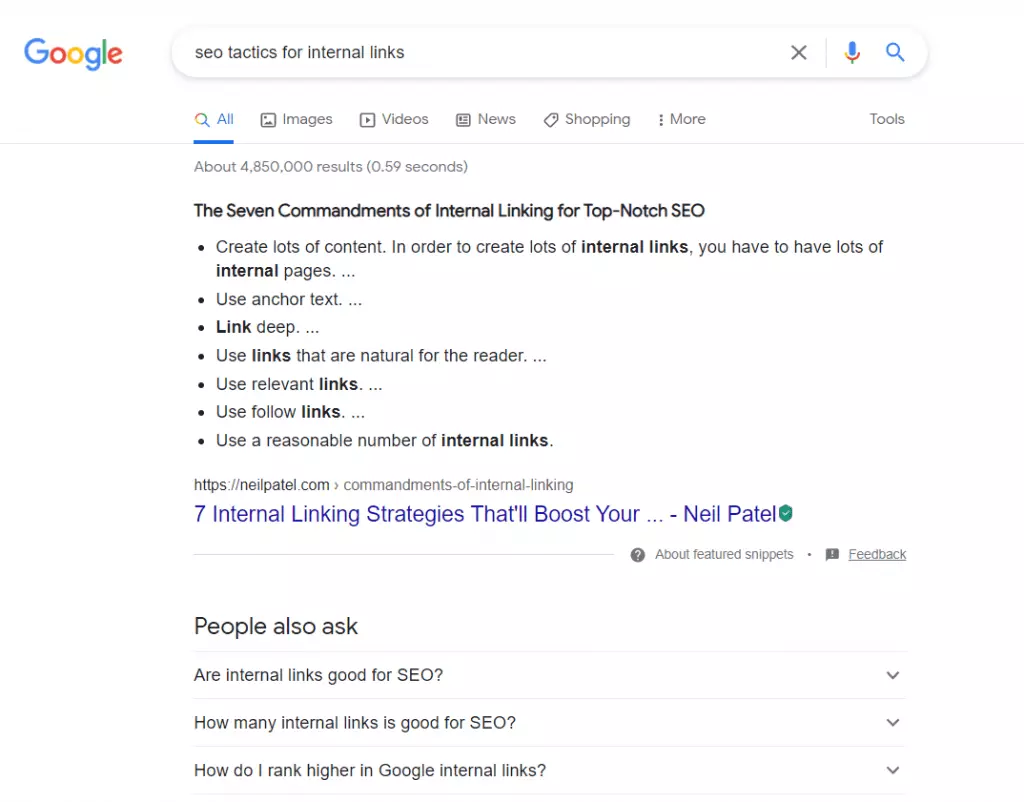Click the Feedback link
1024x802 pixels.
877,555
